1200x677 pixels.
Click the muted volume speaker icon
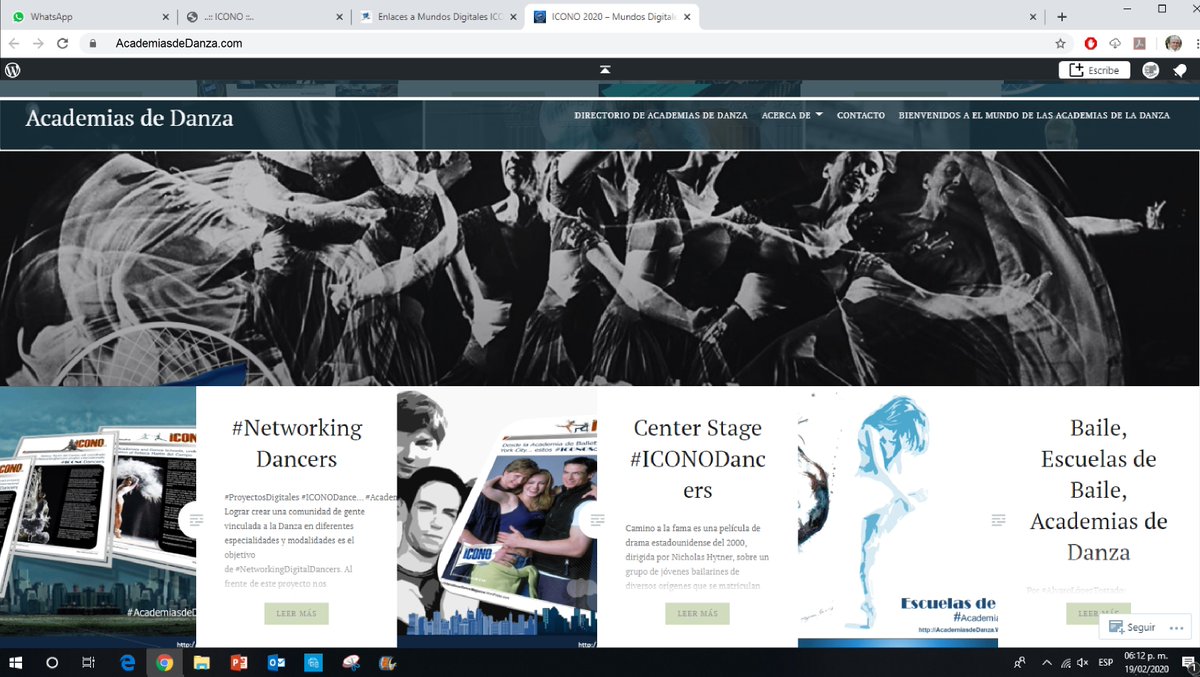(x=1084, y=662)
